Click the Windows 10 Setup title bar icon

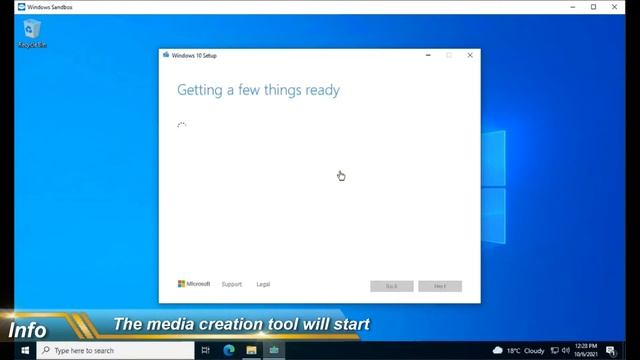coord(166,55)
